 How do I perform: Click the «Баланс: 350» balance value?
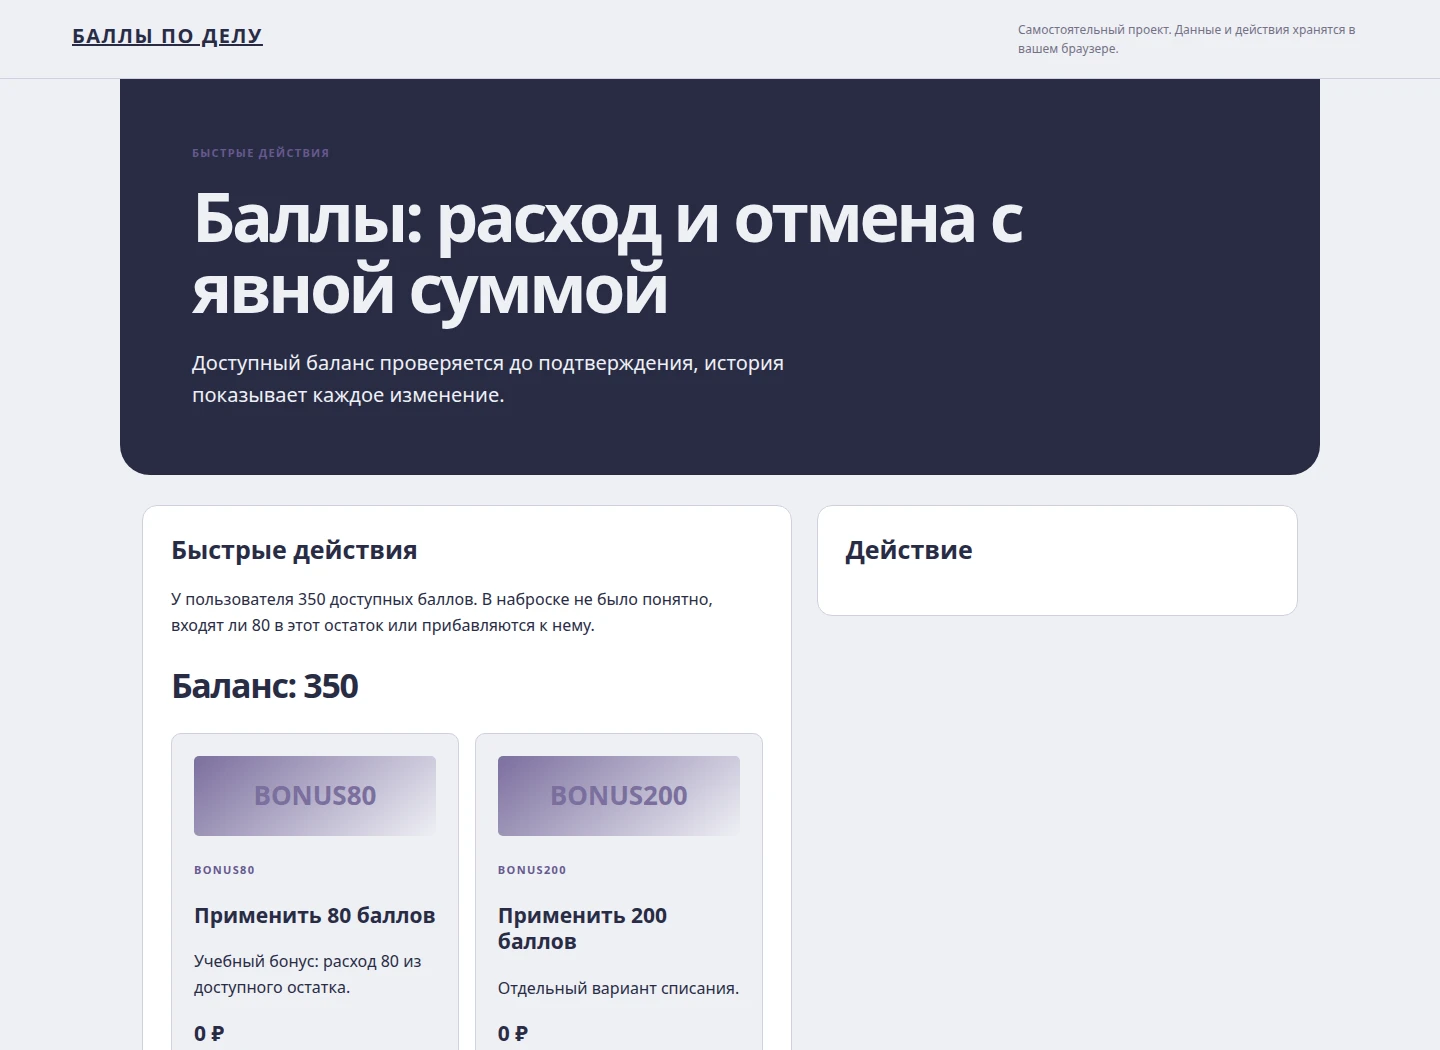[x=265, y=687]
